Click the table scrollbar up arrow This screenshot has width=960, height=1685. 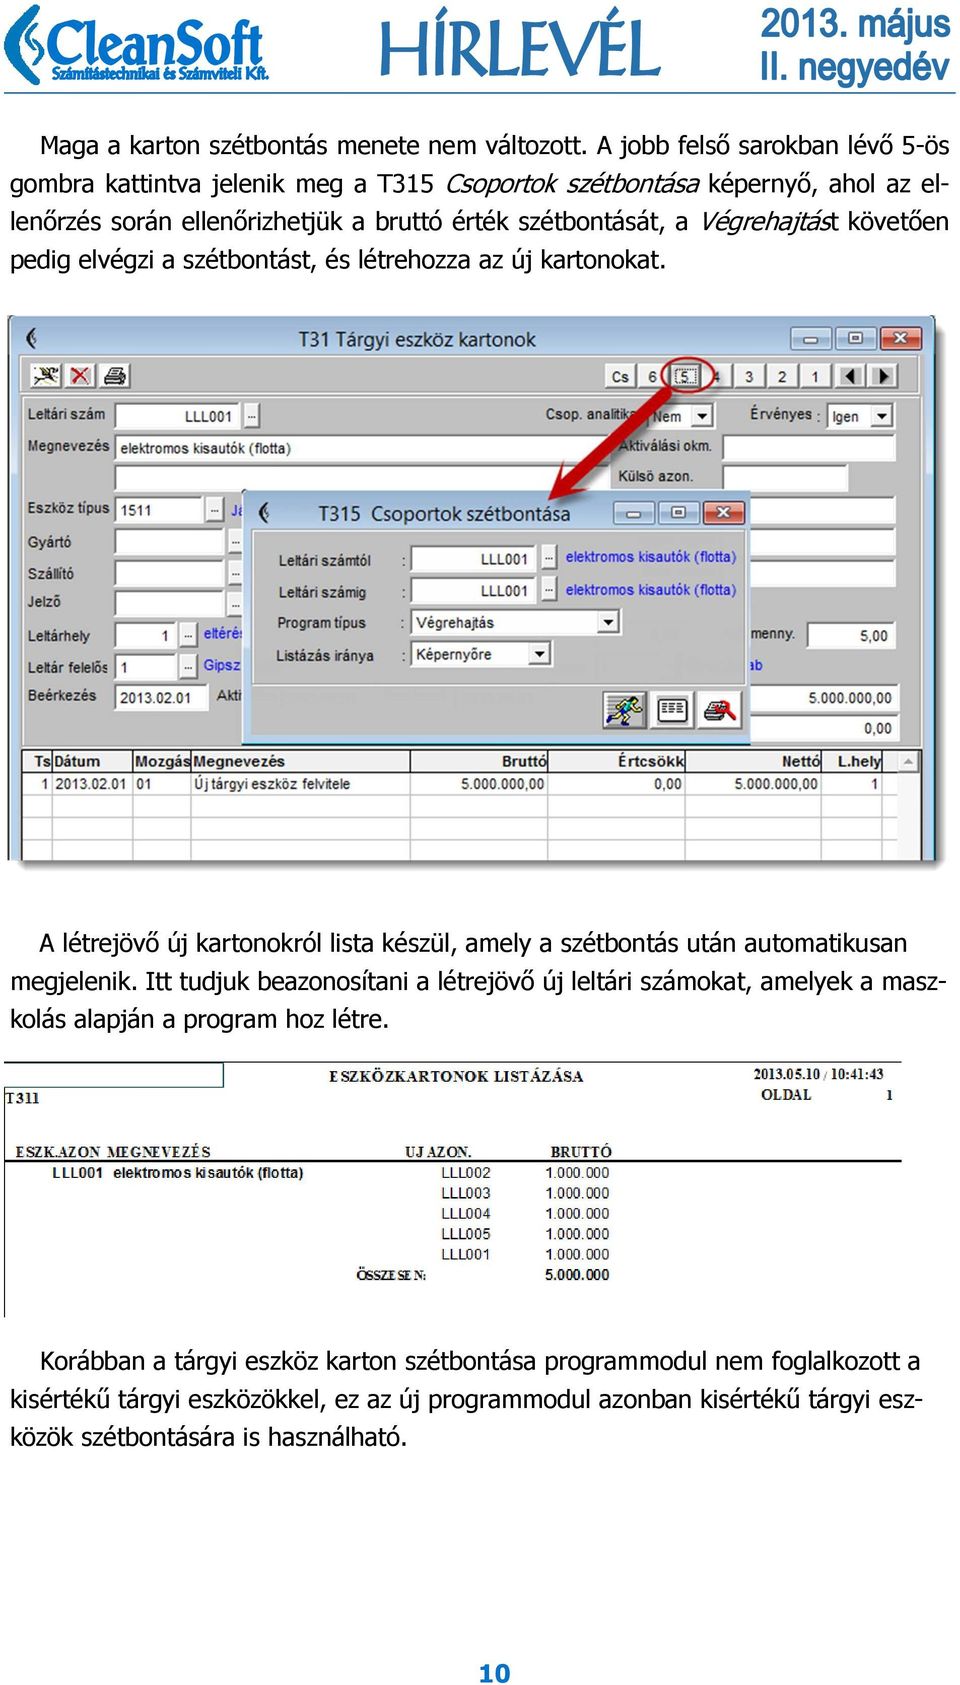pyautogui.click(x=908, y=761)
